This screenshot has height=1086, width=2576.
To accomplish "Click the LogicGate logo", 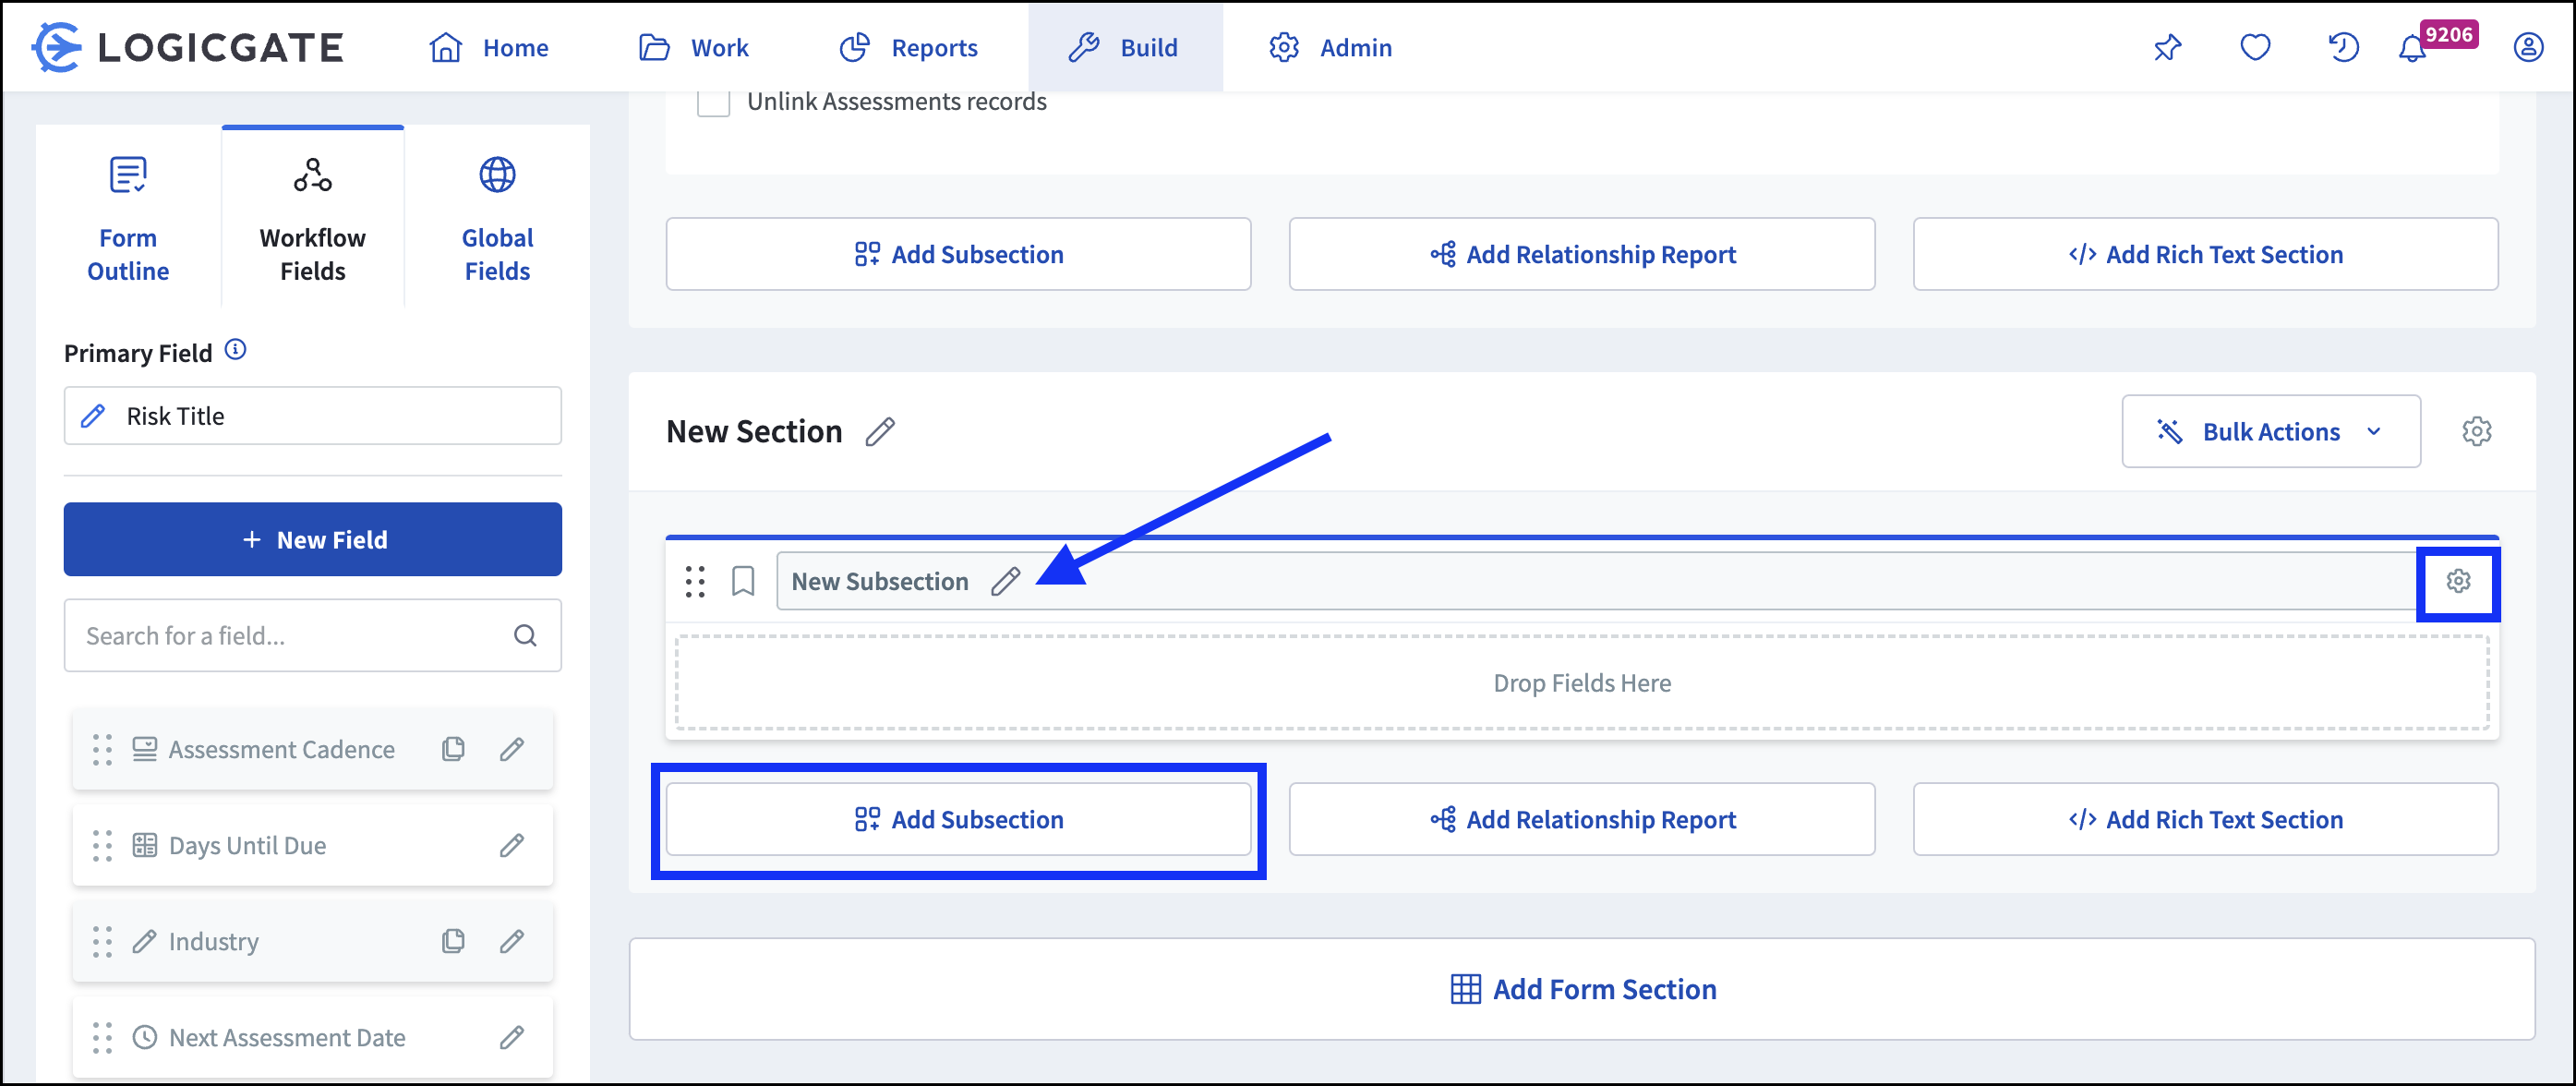I will click(x=187, y=47).
